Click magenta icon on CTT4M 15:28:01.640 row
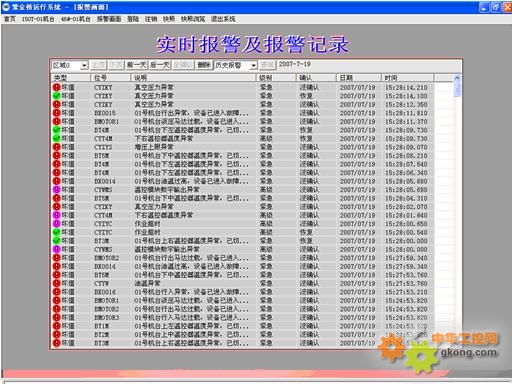Image resolution: width=512 pixels, height=384 pixels. tap(56, 215)
